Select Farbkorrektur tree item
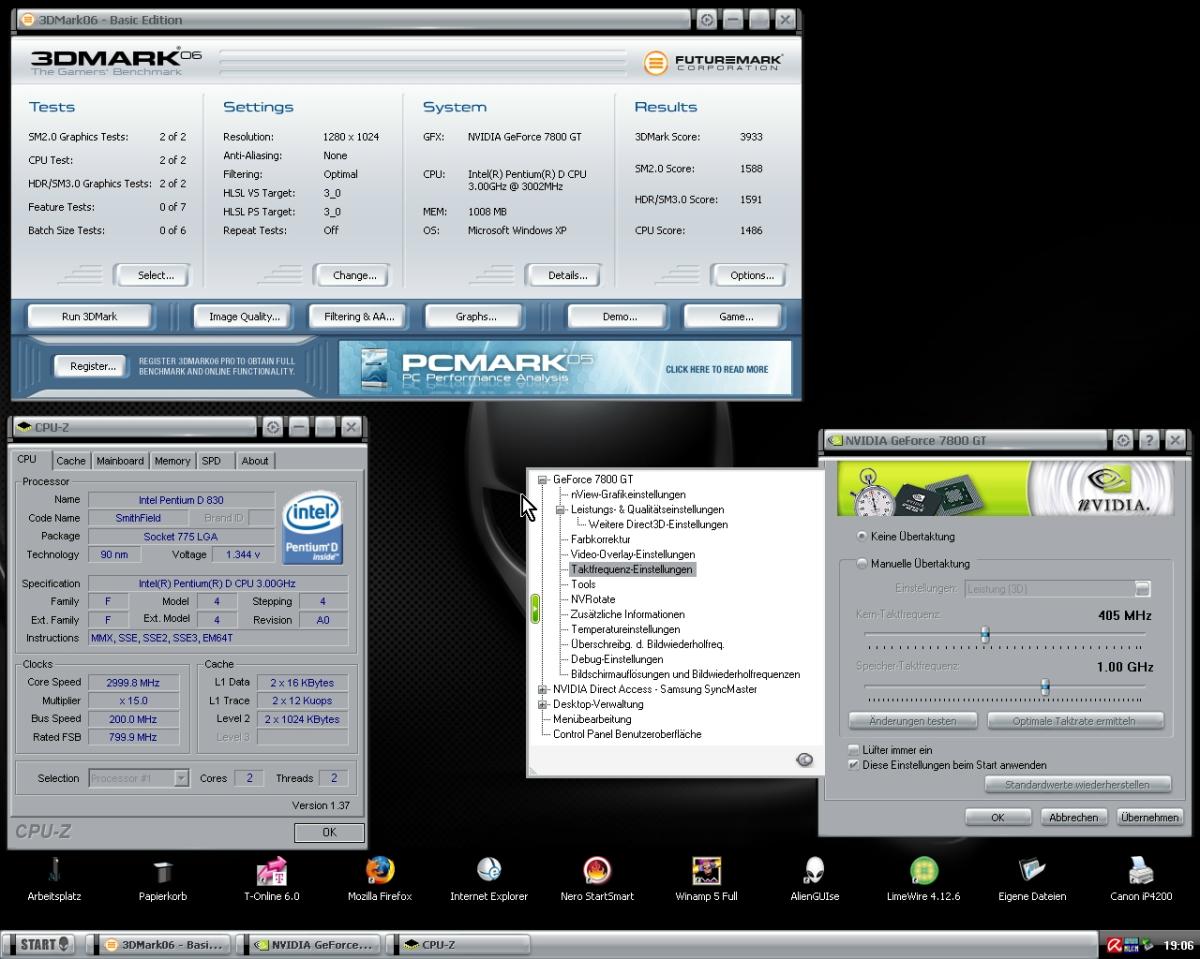The width and height of the screenshot is (1200, 959). (x=600, y=539)
